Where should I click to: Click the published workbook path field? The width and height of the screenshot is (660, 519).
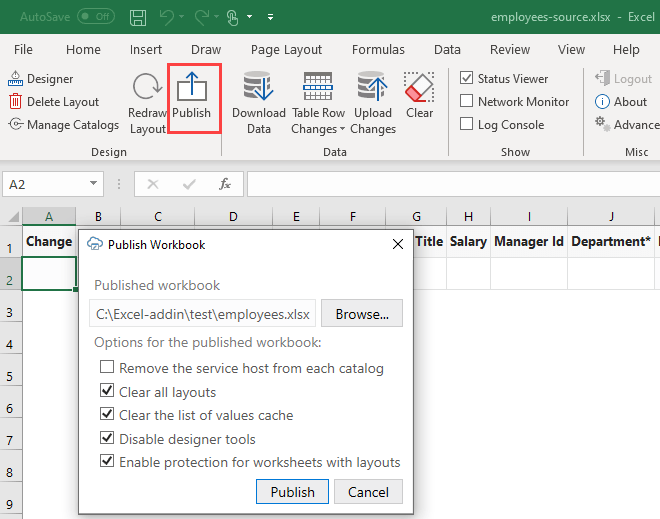click(202, 314)
